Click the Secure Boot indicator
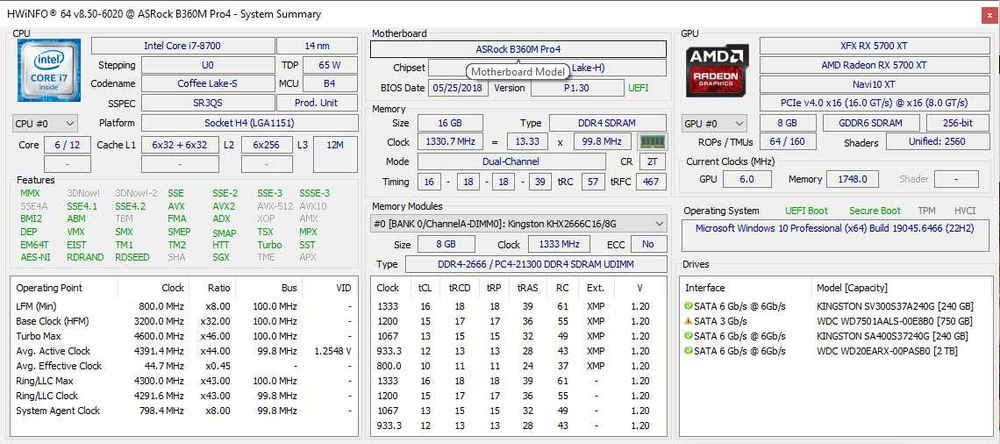 pos(875,211)
